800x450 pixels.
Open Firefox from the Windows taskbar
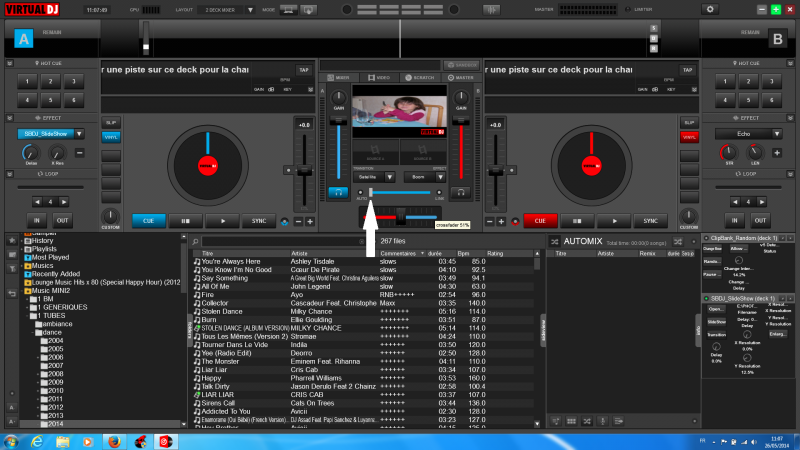point(113,440)
